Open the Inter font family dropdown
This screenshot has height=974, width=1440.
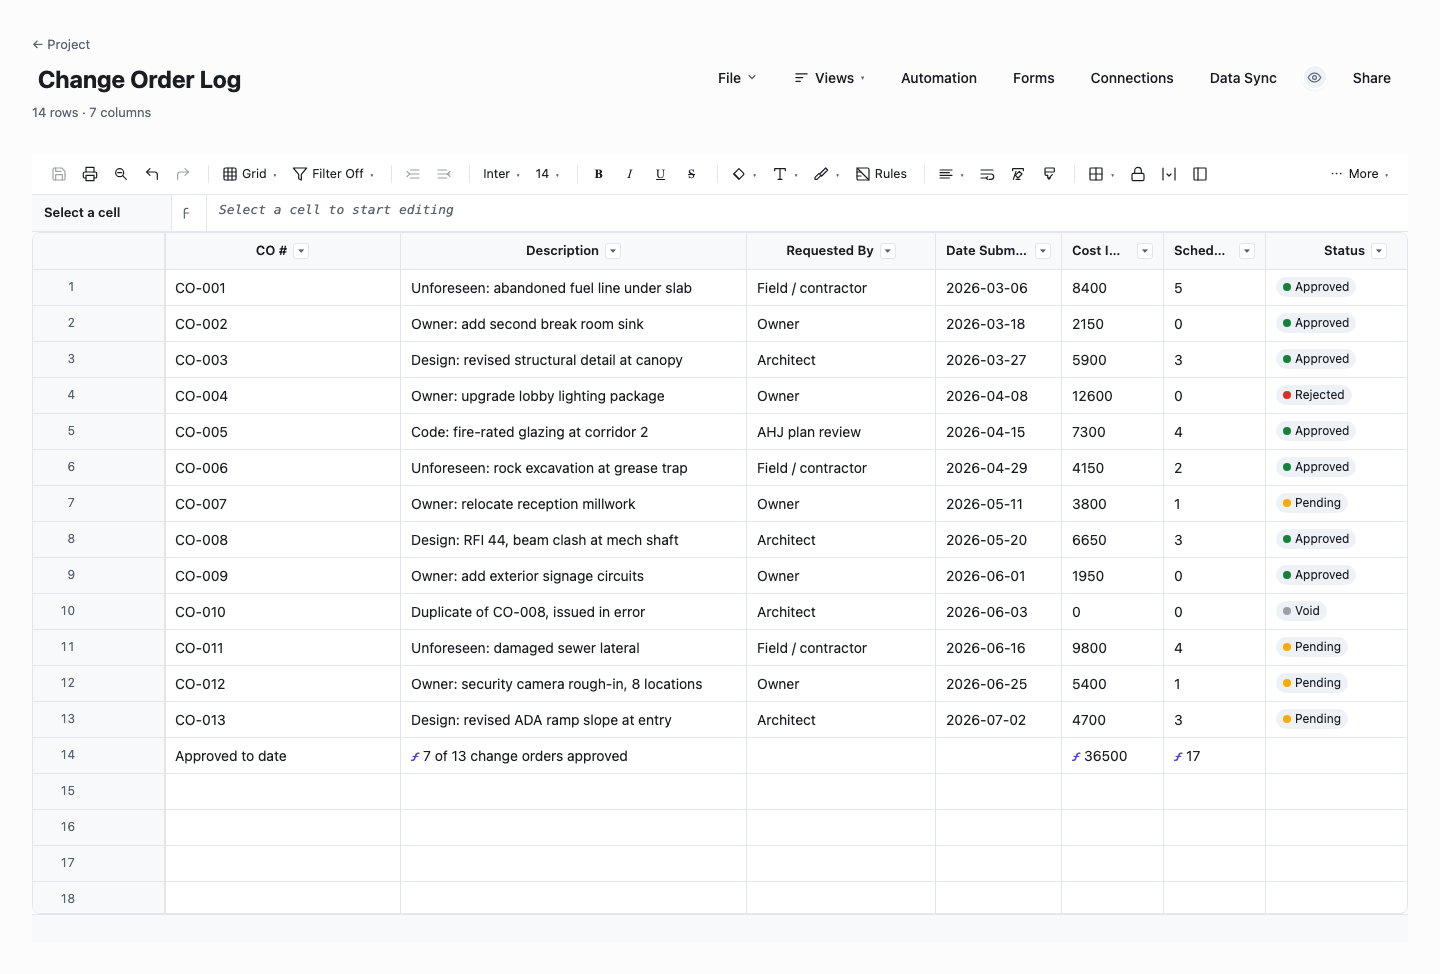pos(502,174)
